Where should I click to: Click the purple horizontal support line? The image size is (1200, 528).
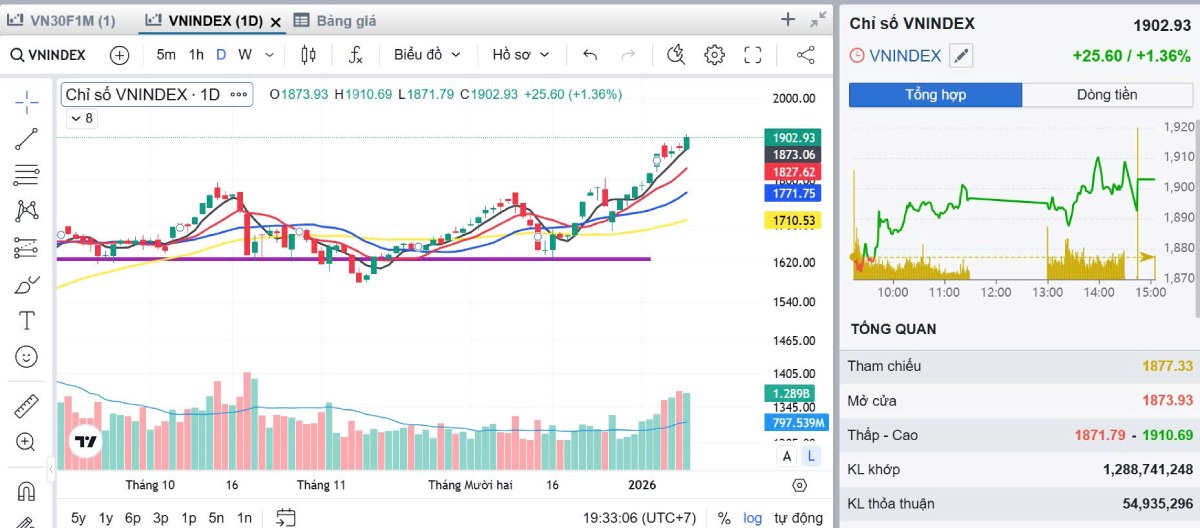coord(353,259)
